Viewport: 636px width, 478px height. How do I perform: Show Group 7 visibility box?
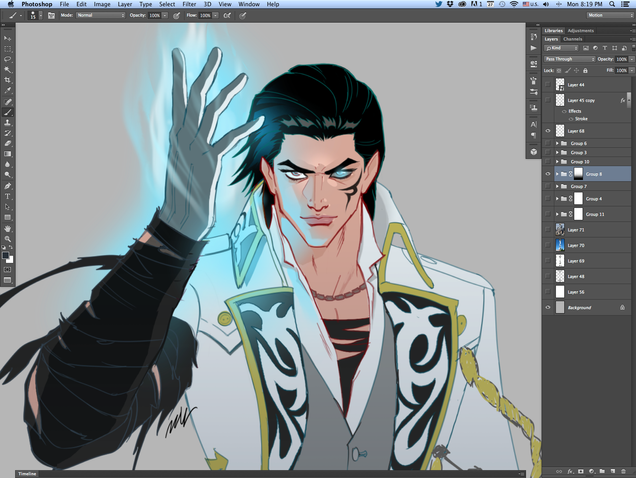tap(548, 186)
